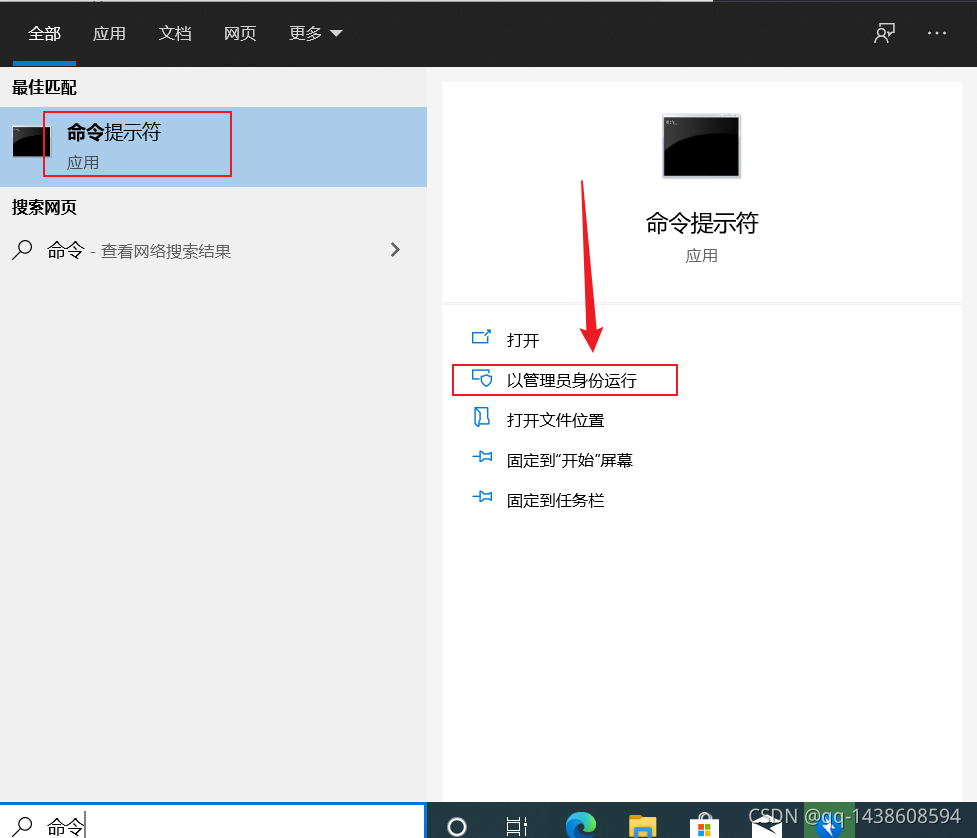
Task: Expand the 更多 dropdown
Action: click(315, 34)
